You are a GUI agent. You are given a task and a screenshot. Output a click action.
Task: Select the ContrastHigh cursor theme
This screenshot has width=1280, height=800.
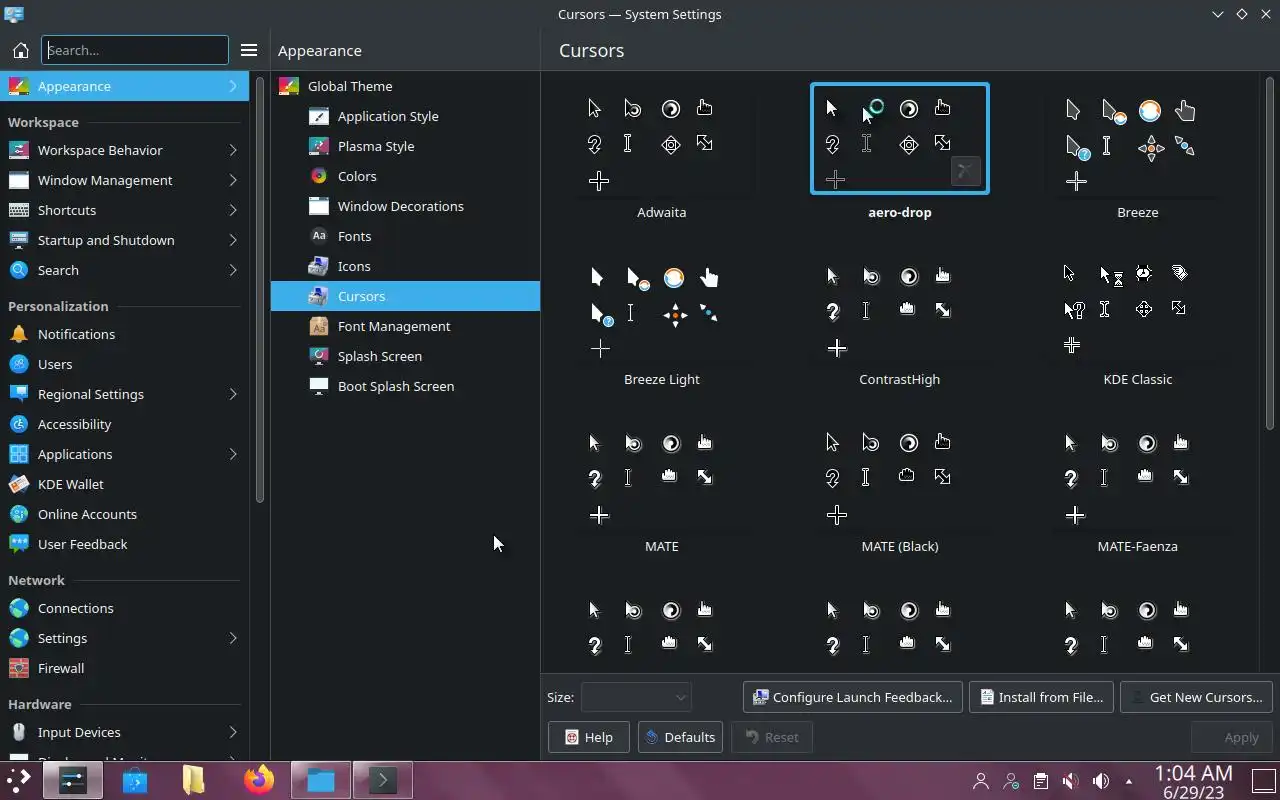(x=899, y=320)
